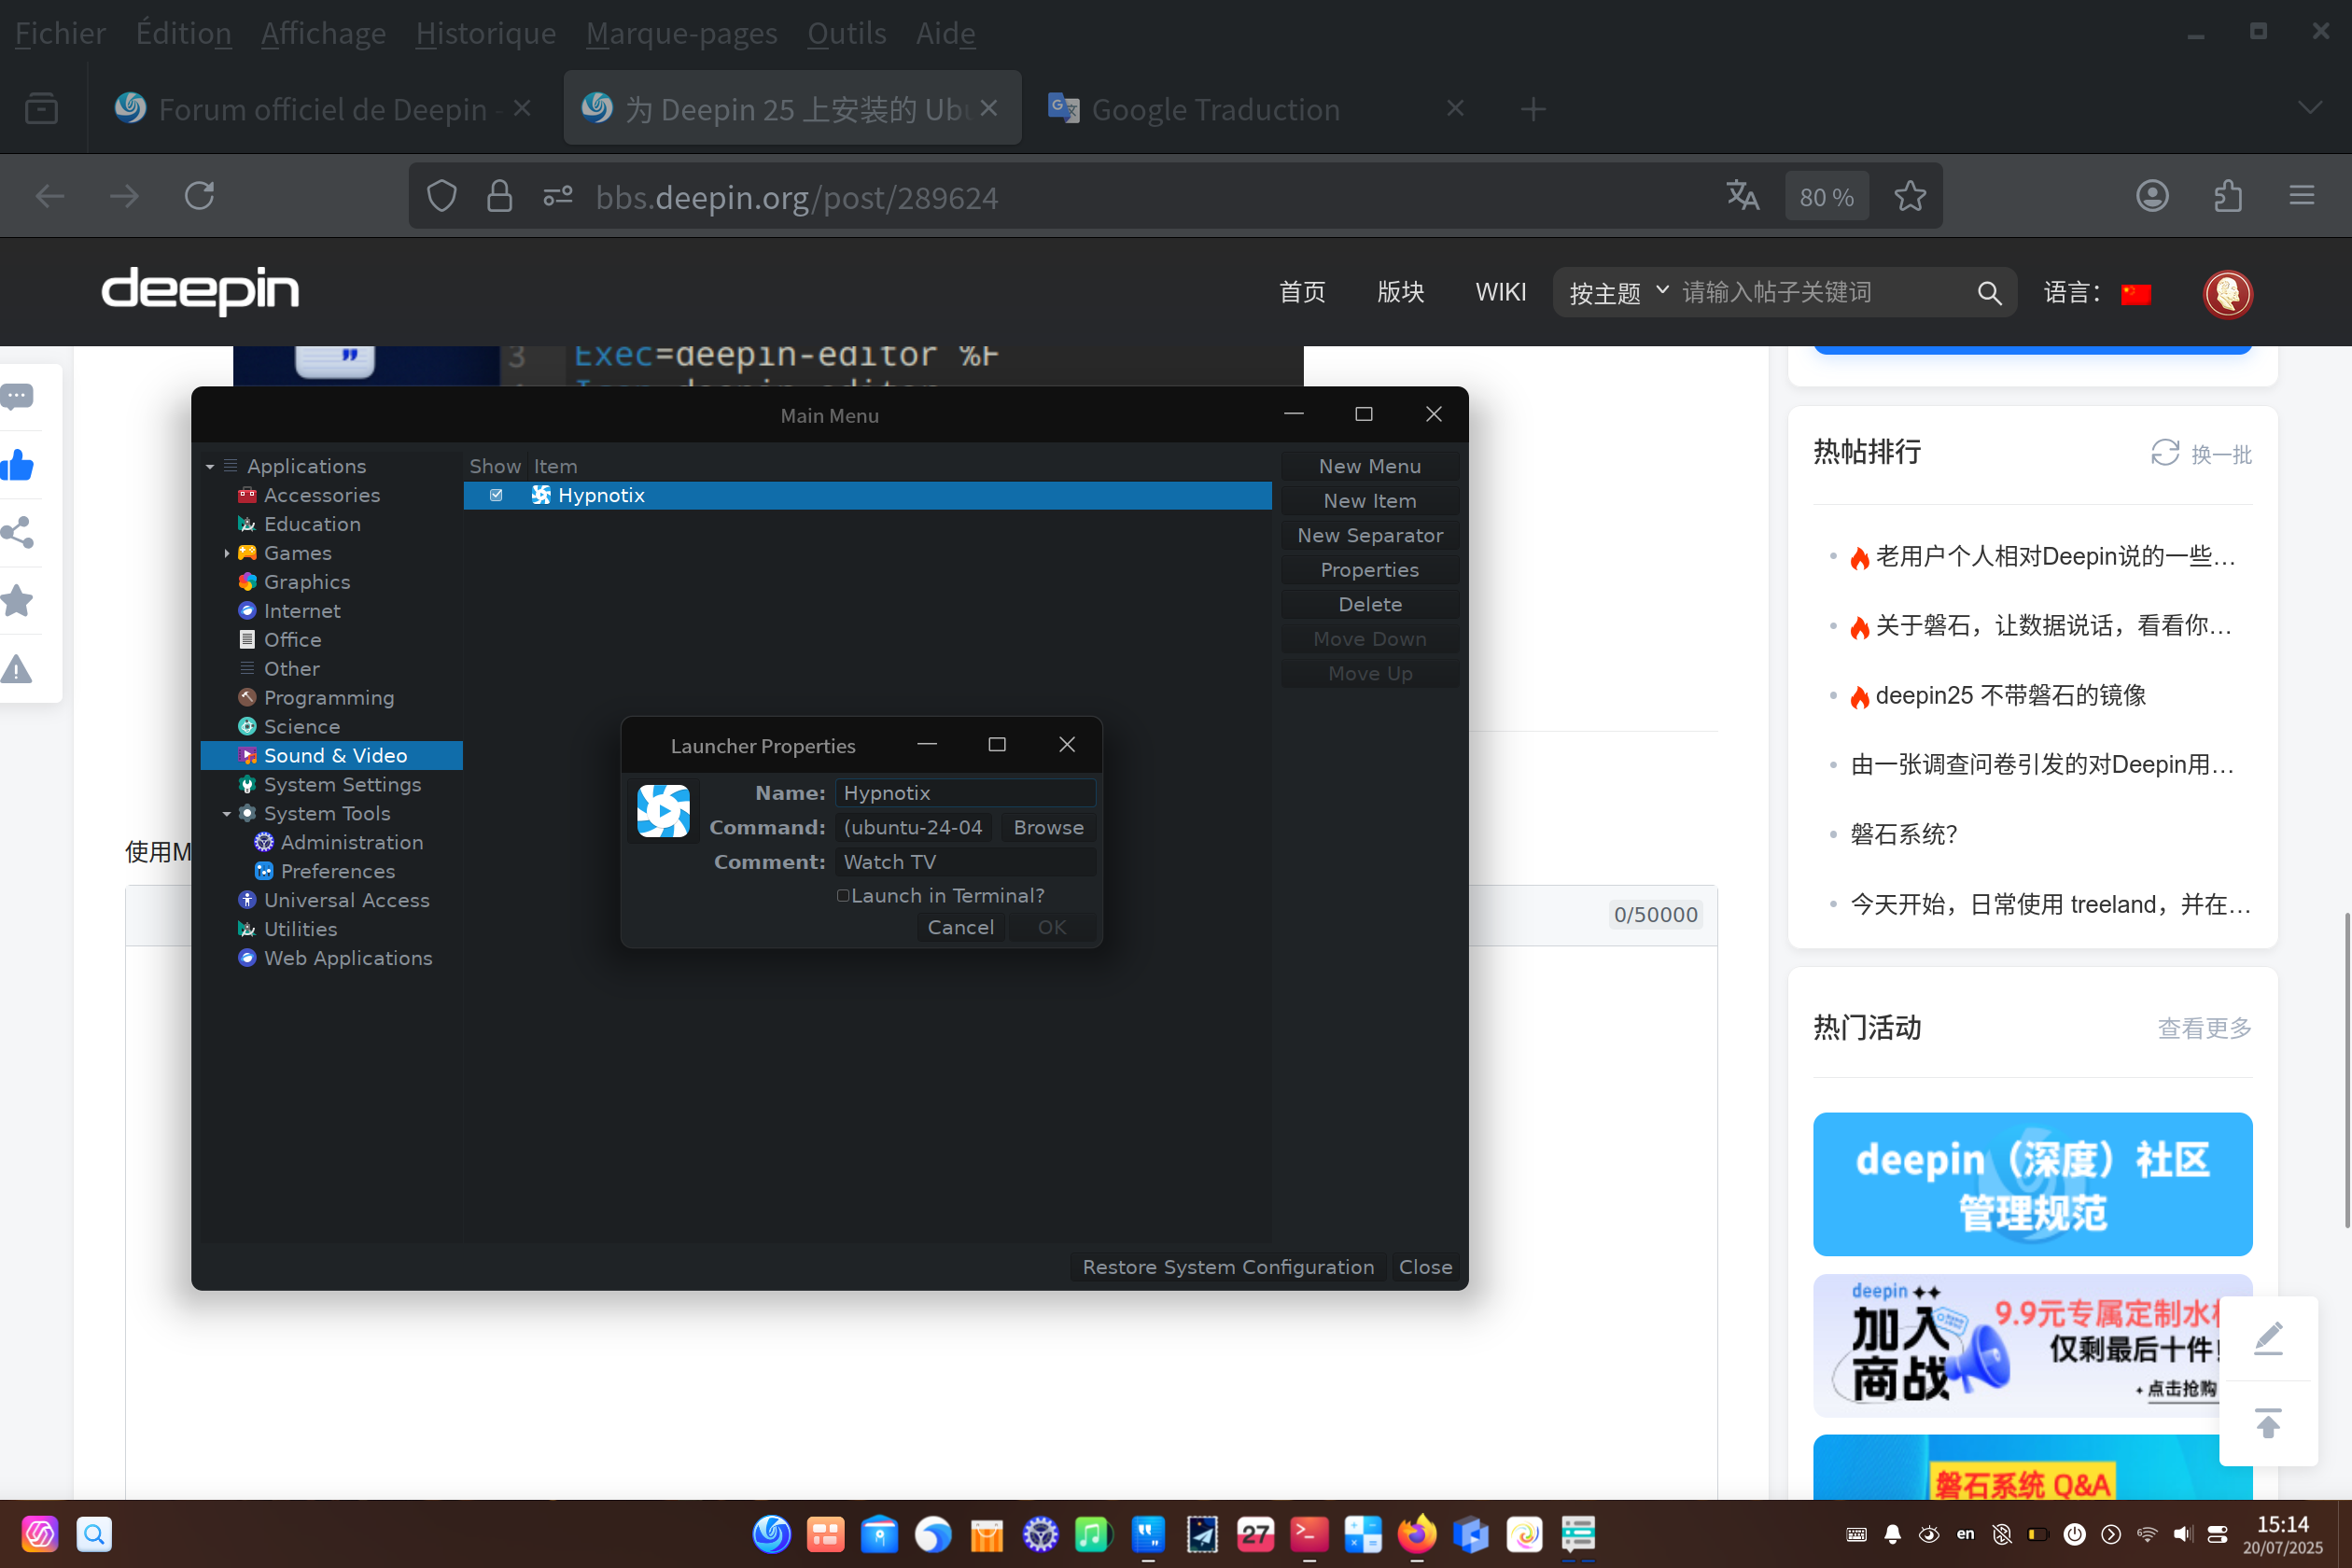The height and width of the screenshot is (1568, 2352).
Task: Click Restore System Configuration button
Action: coord(1228,1267)
